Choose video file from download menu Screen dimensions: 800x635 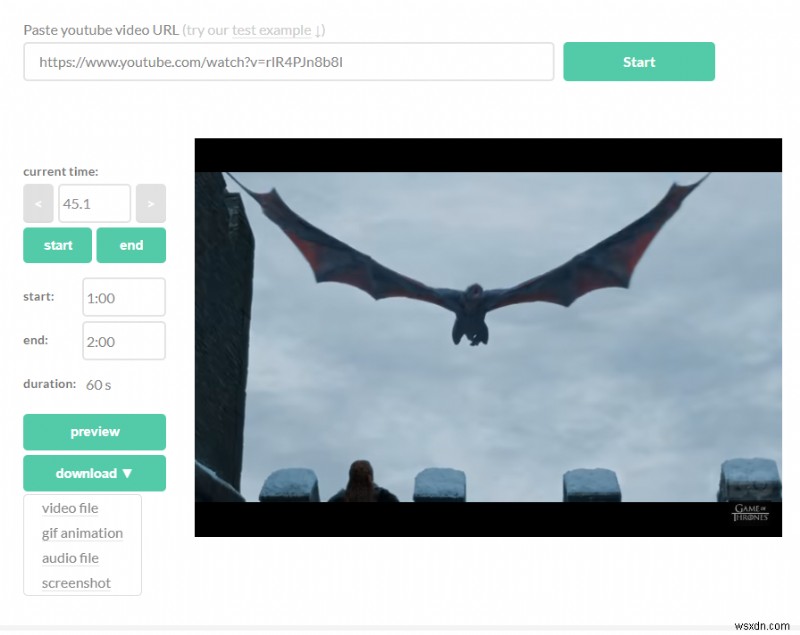pyautogui.click(x=69, y=508)
